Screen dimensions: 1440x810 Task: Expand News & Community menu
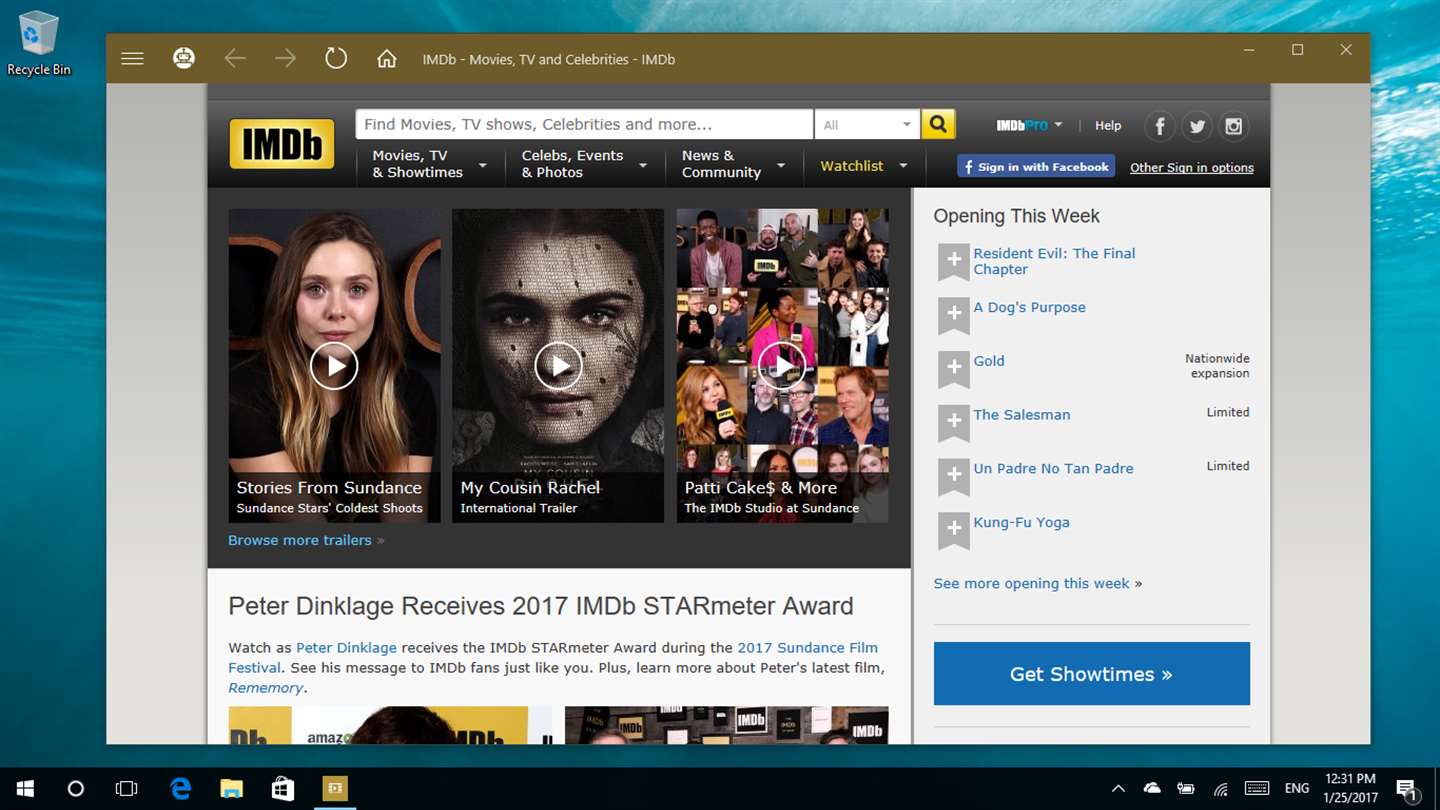(733, 164)
